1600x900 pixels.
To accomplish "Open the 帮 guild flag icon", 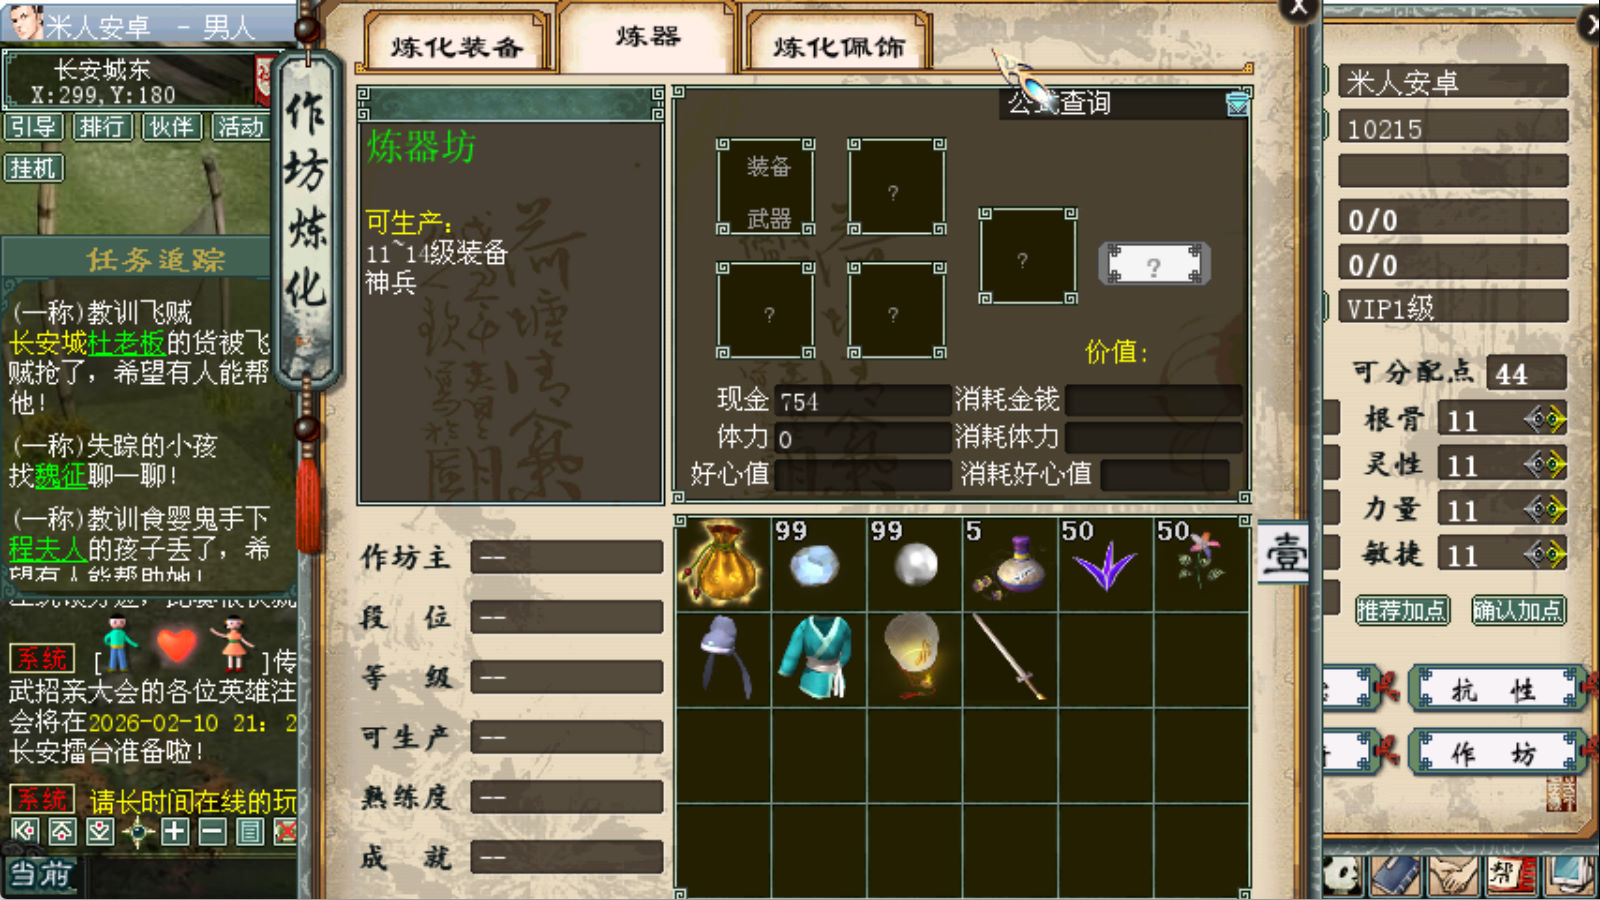I will (1511, 875).
